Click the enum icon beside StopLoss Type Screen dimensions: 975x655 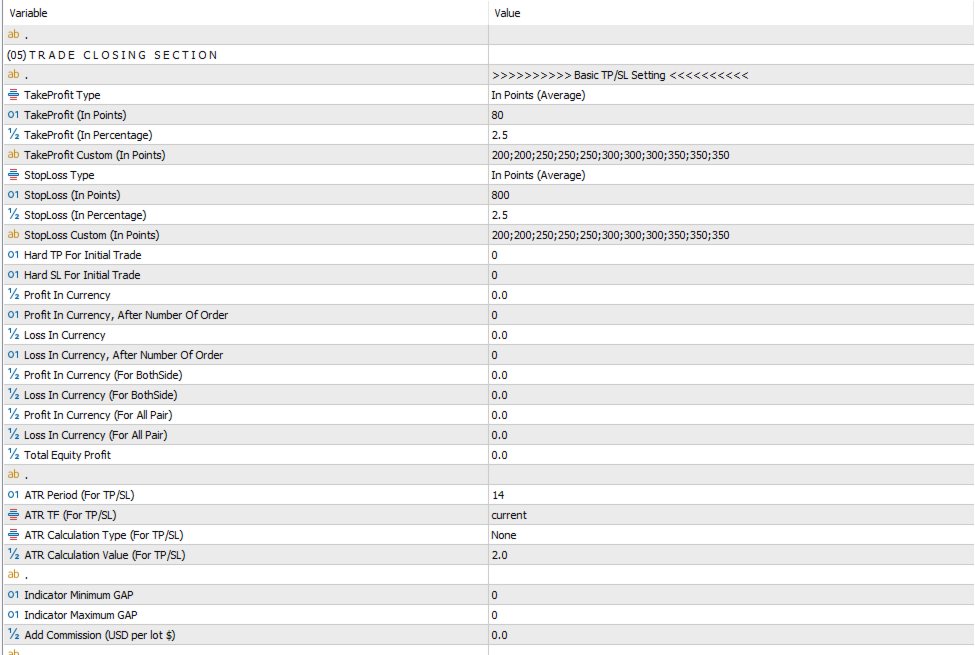[13, 175]
